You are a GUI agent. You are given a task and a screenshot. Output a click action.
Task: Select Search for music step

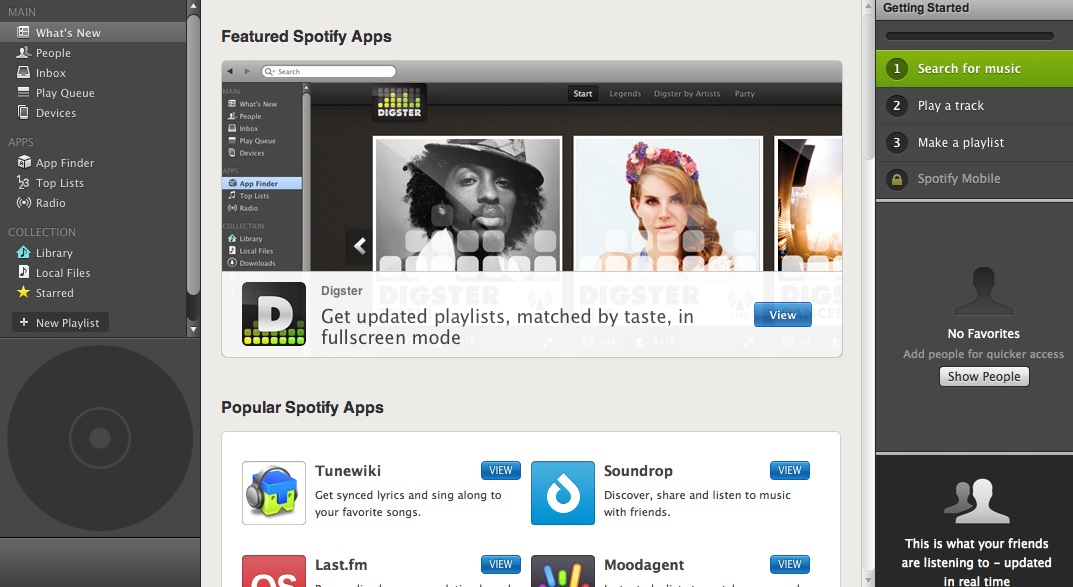(x=974, y=68)
